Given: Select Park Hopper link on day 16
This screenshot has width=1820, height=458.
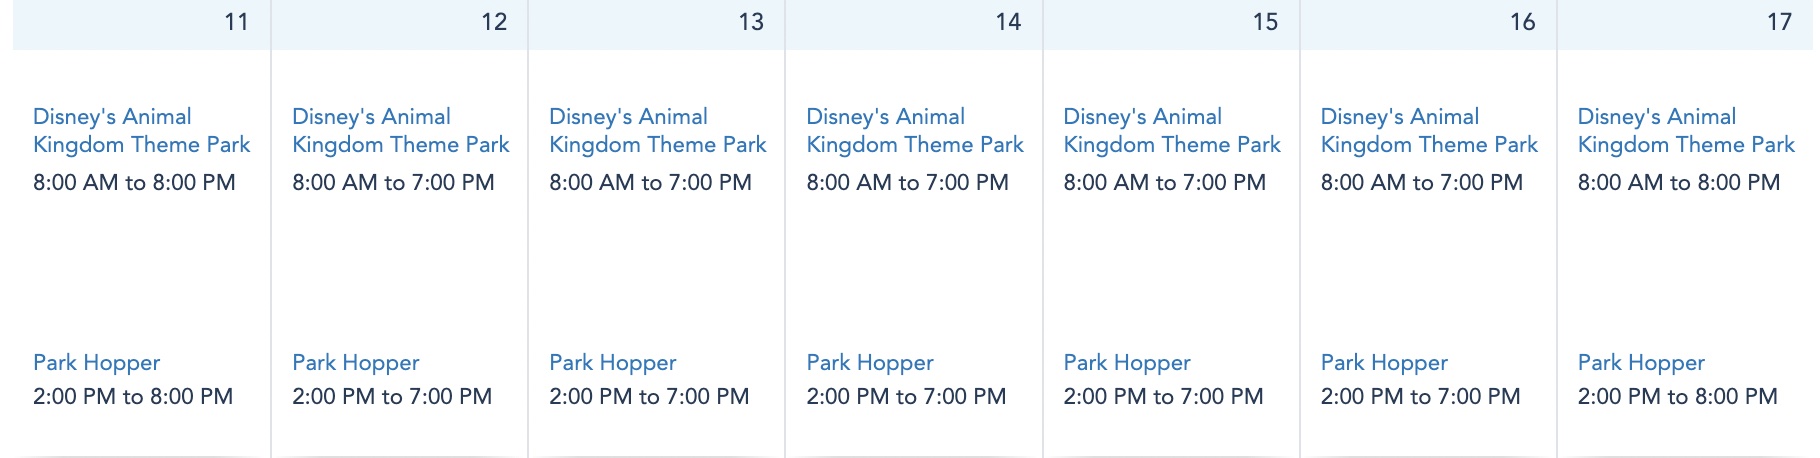Looking at the screenshot, I should click(1383, 363).
